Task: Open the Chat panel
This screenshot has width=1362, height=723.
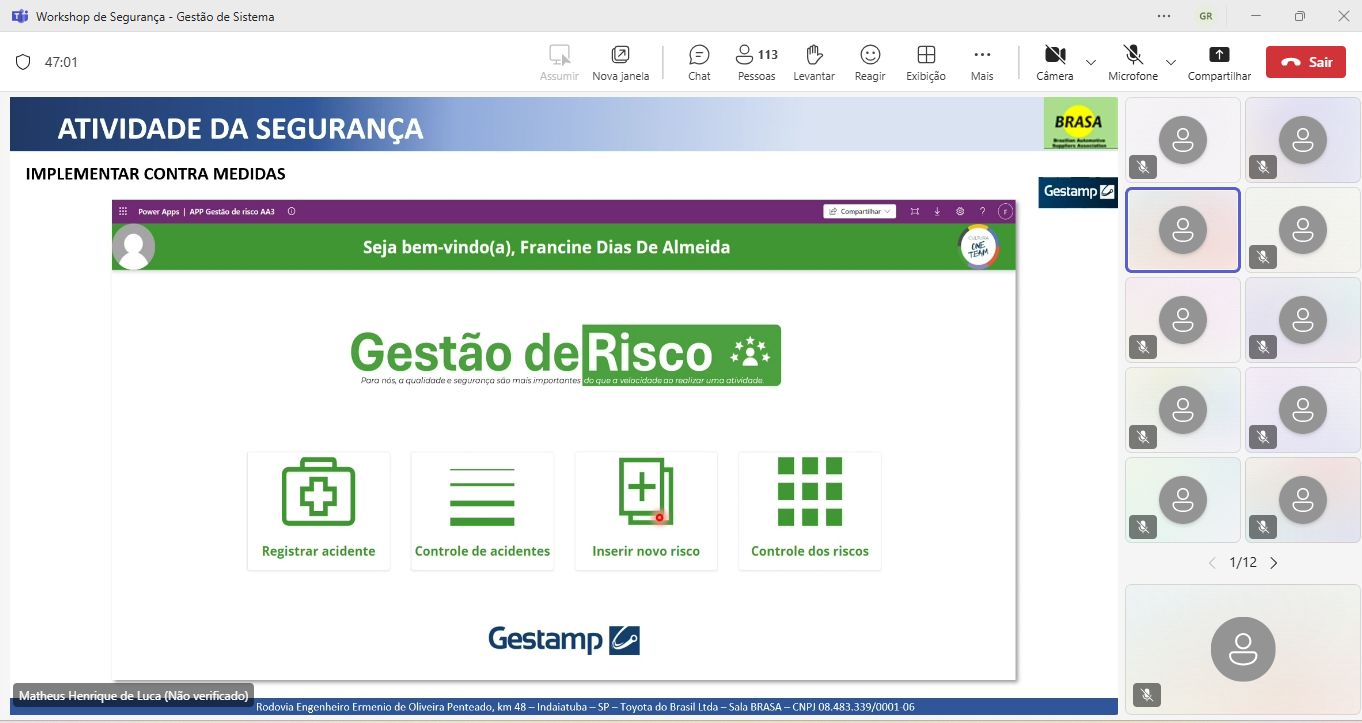Action: coord(699,62)
